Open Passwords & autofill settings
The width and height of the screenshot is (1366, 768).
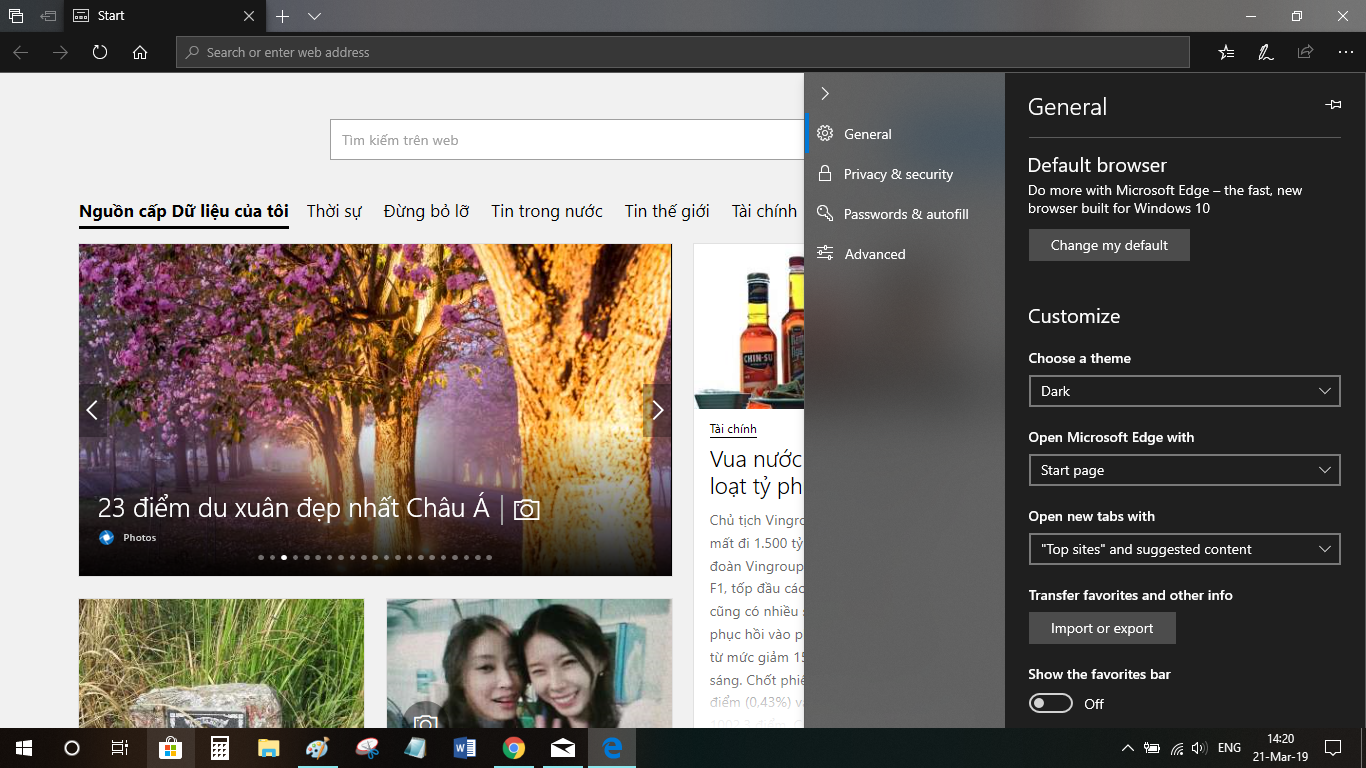point(905,214)
